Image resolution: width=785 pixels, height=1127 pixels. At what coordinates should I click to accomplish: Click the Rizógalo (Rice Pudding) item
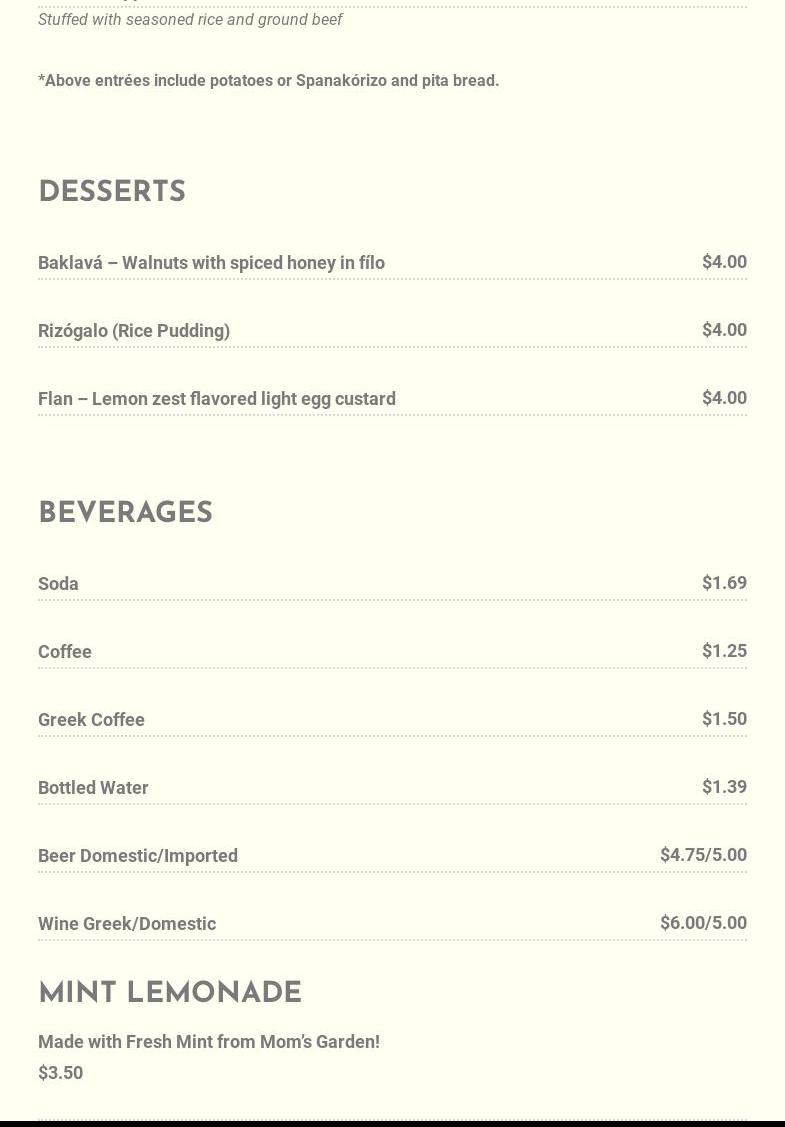tap(134, 330)
